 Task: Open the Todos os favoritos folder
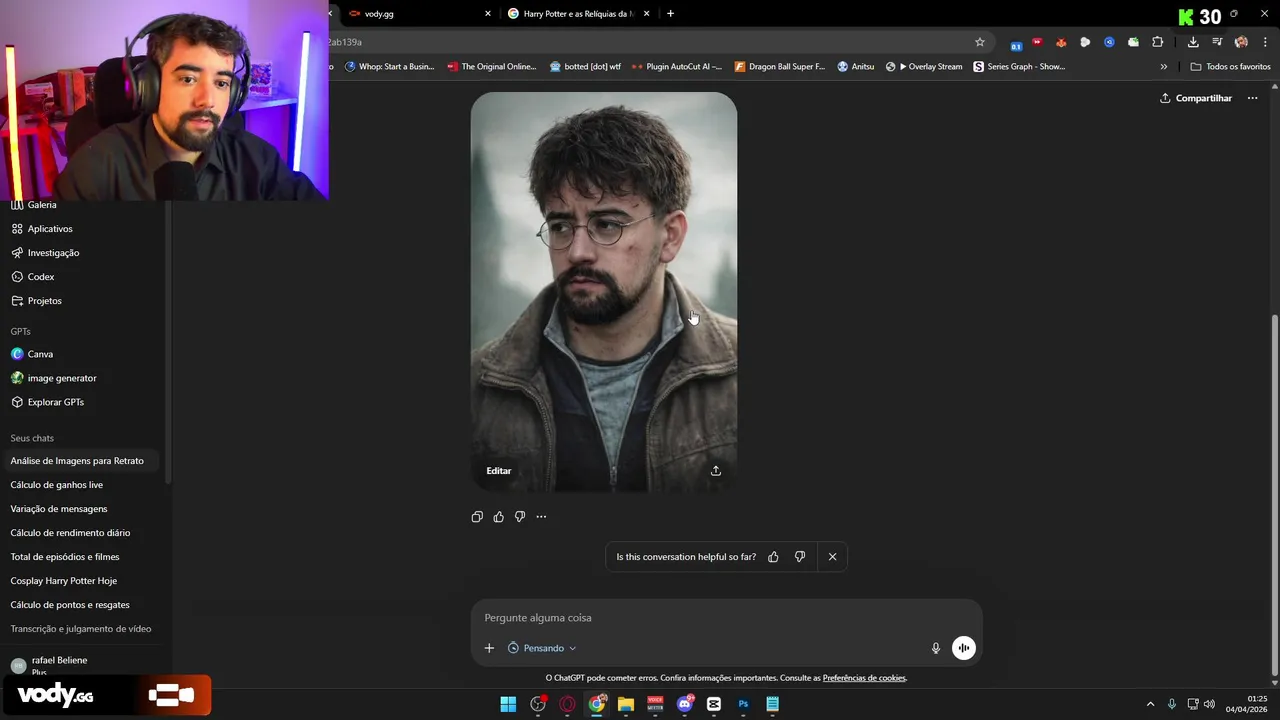[1230, 67]
